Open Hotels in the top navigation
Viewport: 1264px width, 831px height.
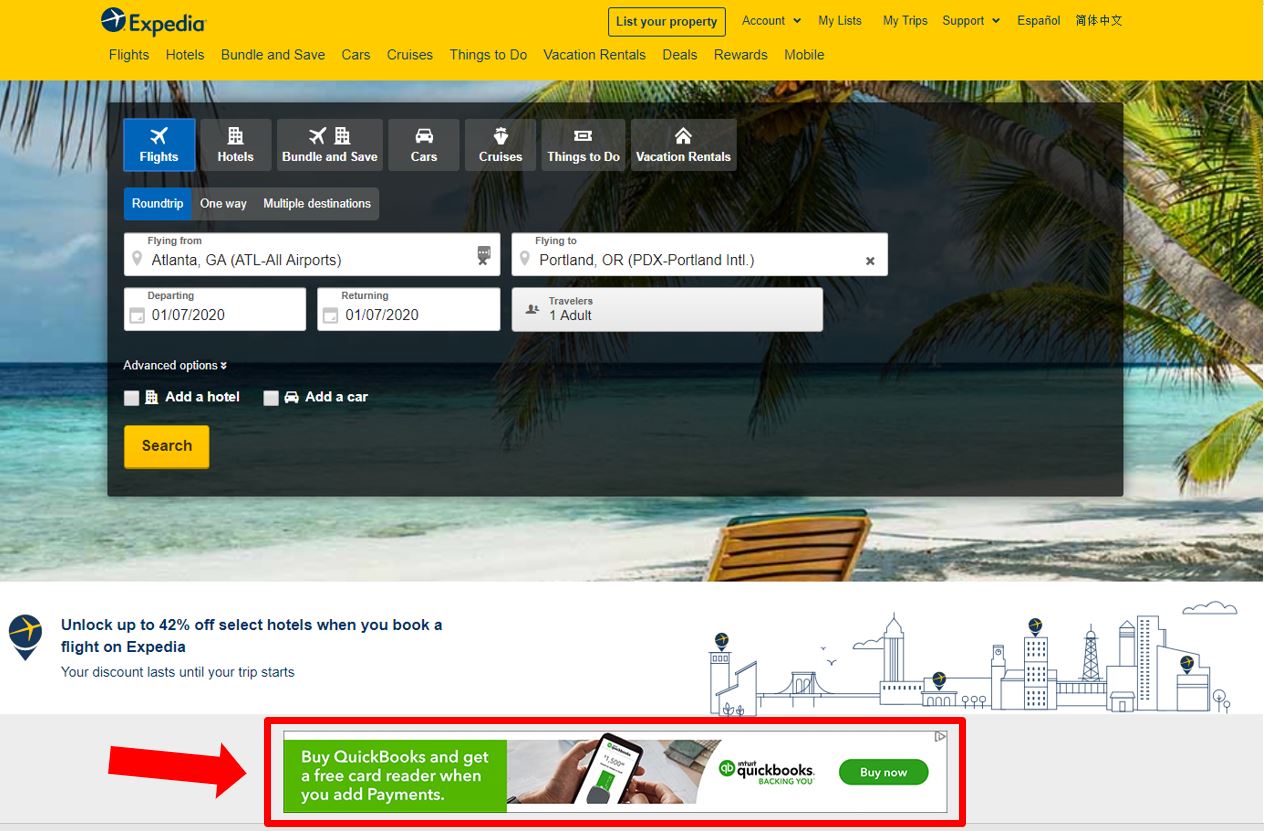(185, 55)
